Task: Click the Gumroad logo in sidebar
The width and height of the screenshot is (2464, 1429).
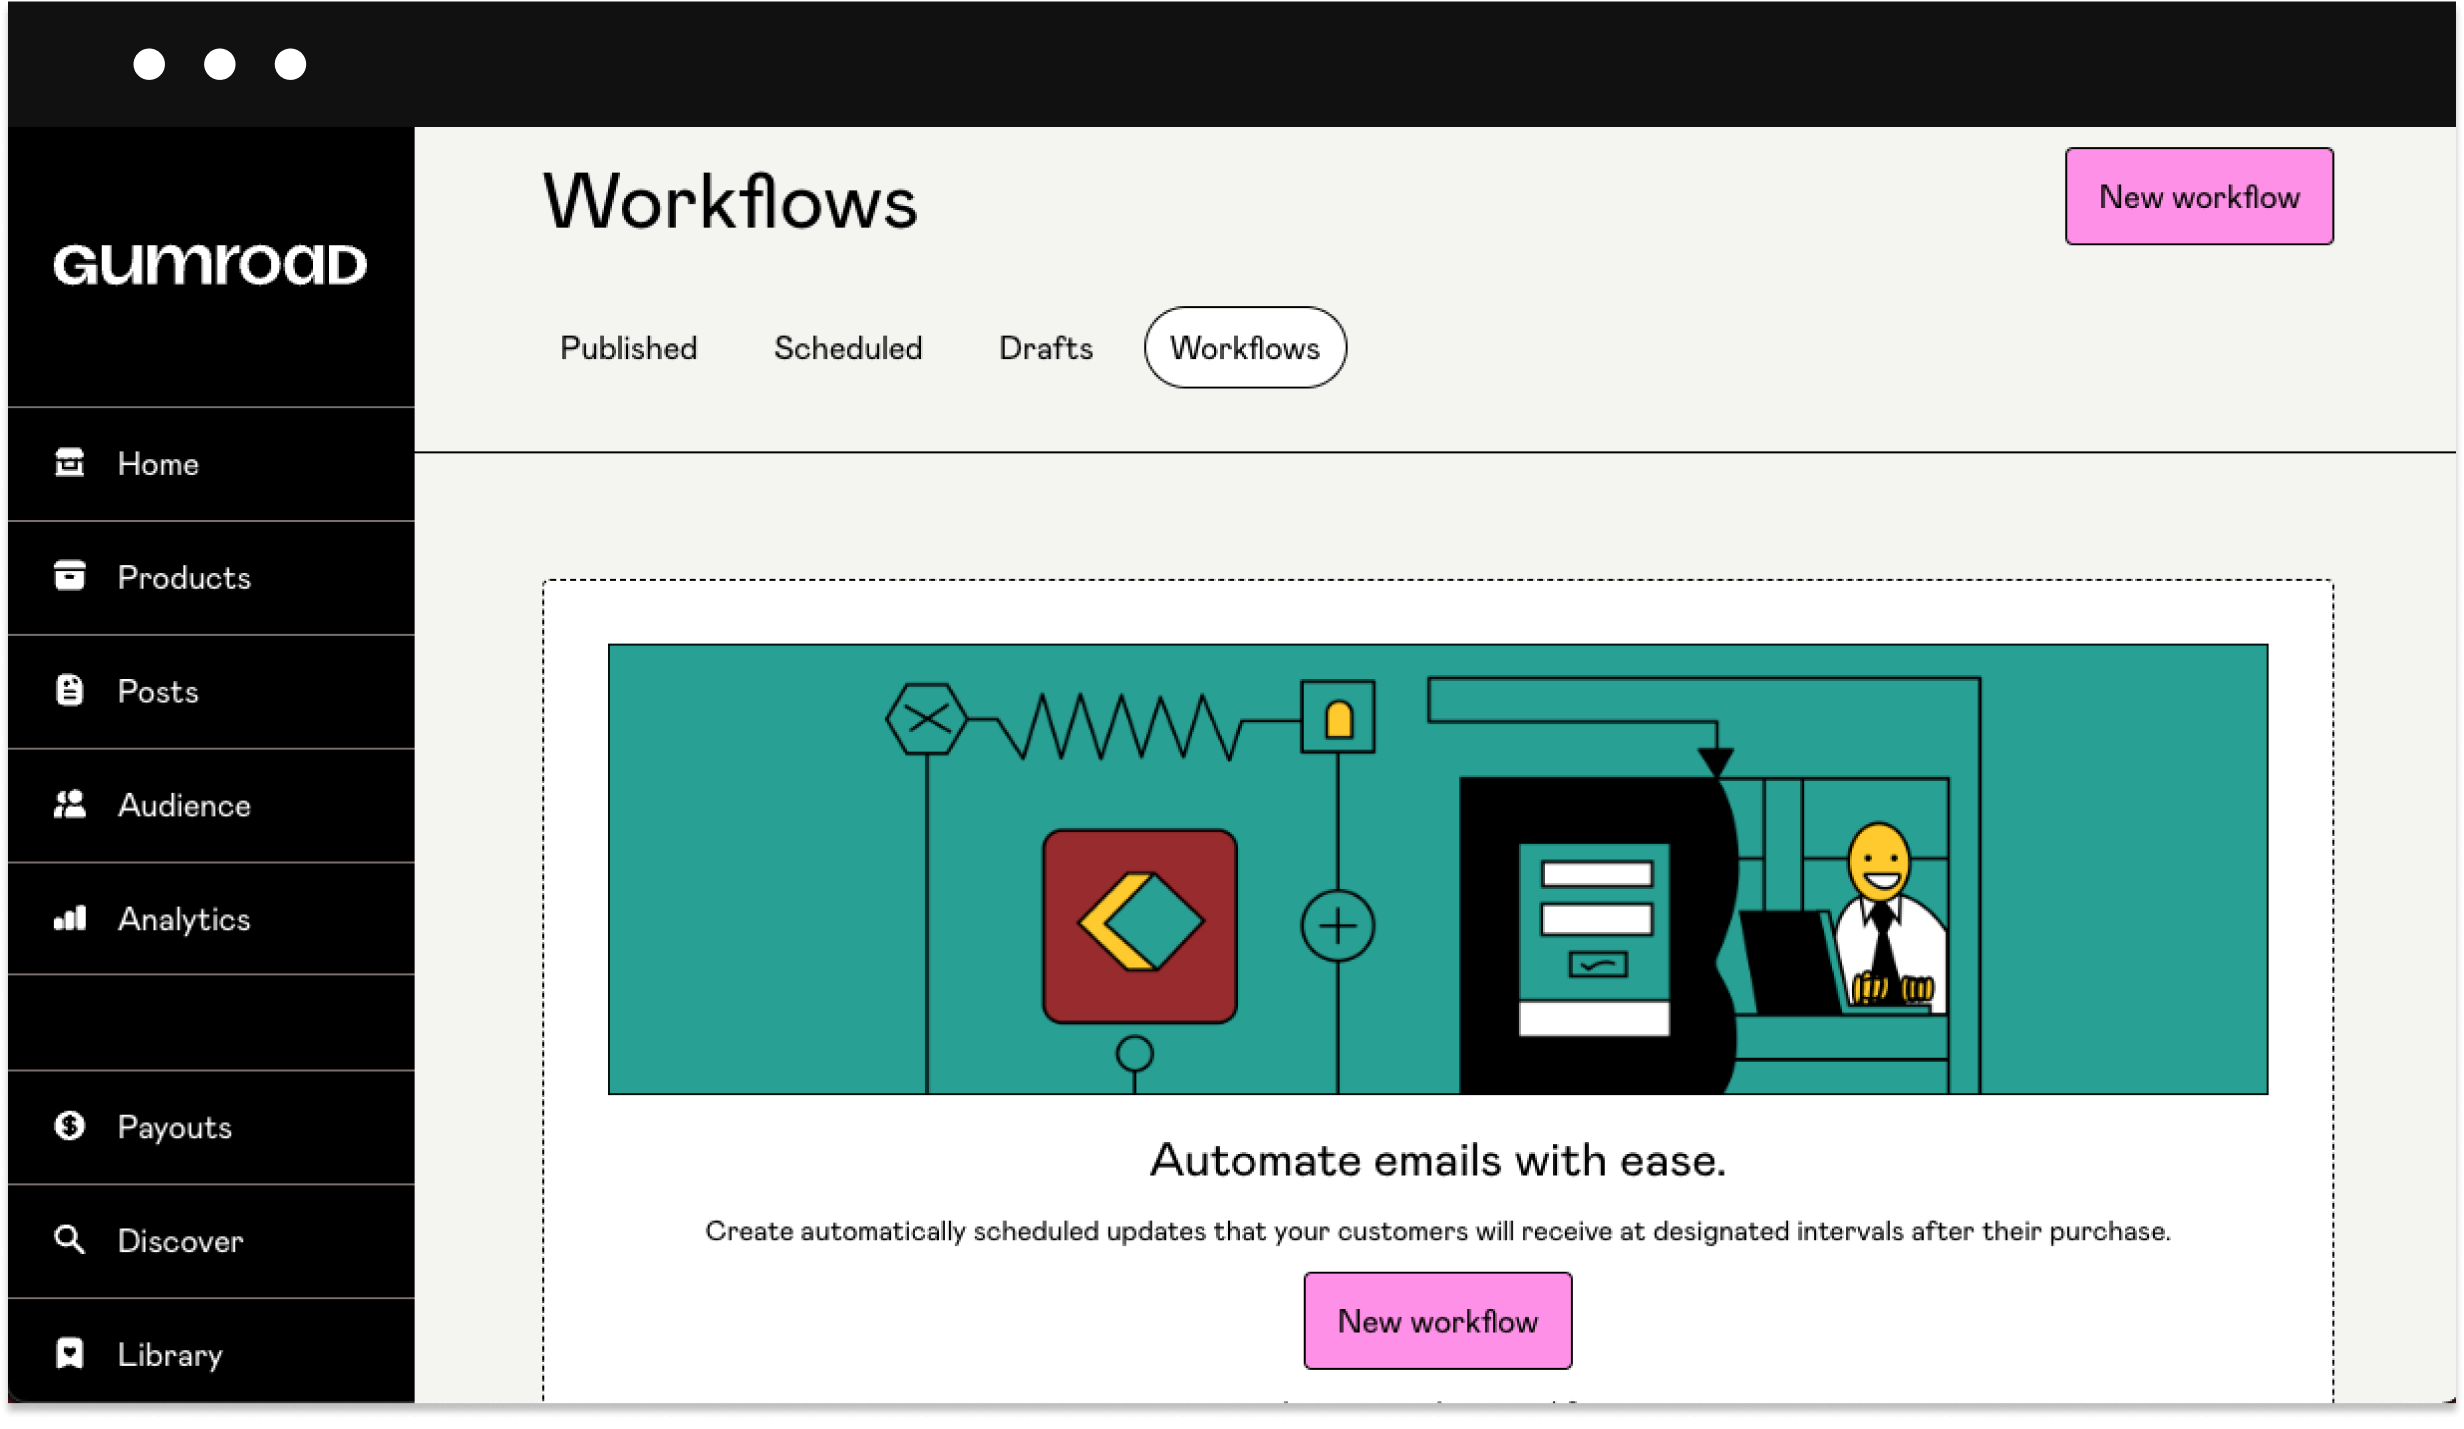Action: click(x=209, y=264)
